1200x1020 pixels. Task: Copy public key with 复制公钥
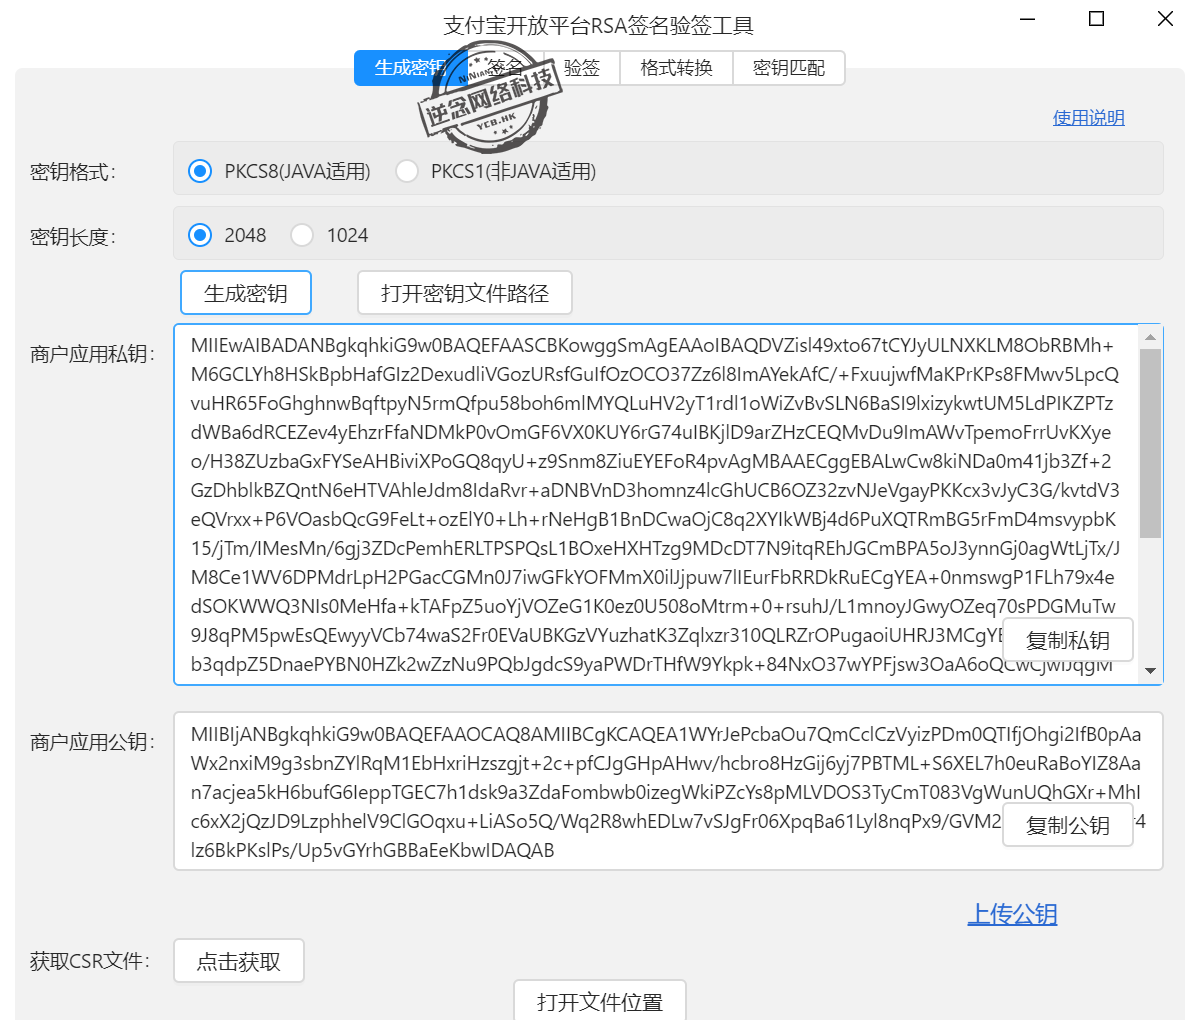point(1068,825)
